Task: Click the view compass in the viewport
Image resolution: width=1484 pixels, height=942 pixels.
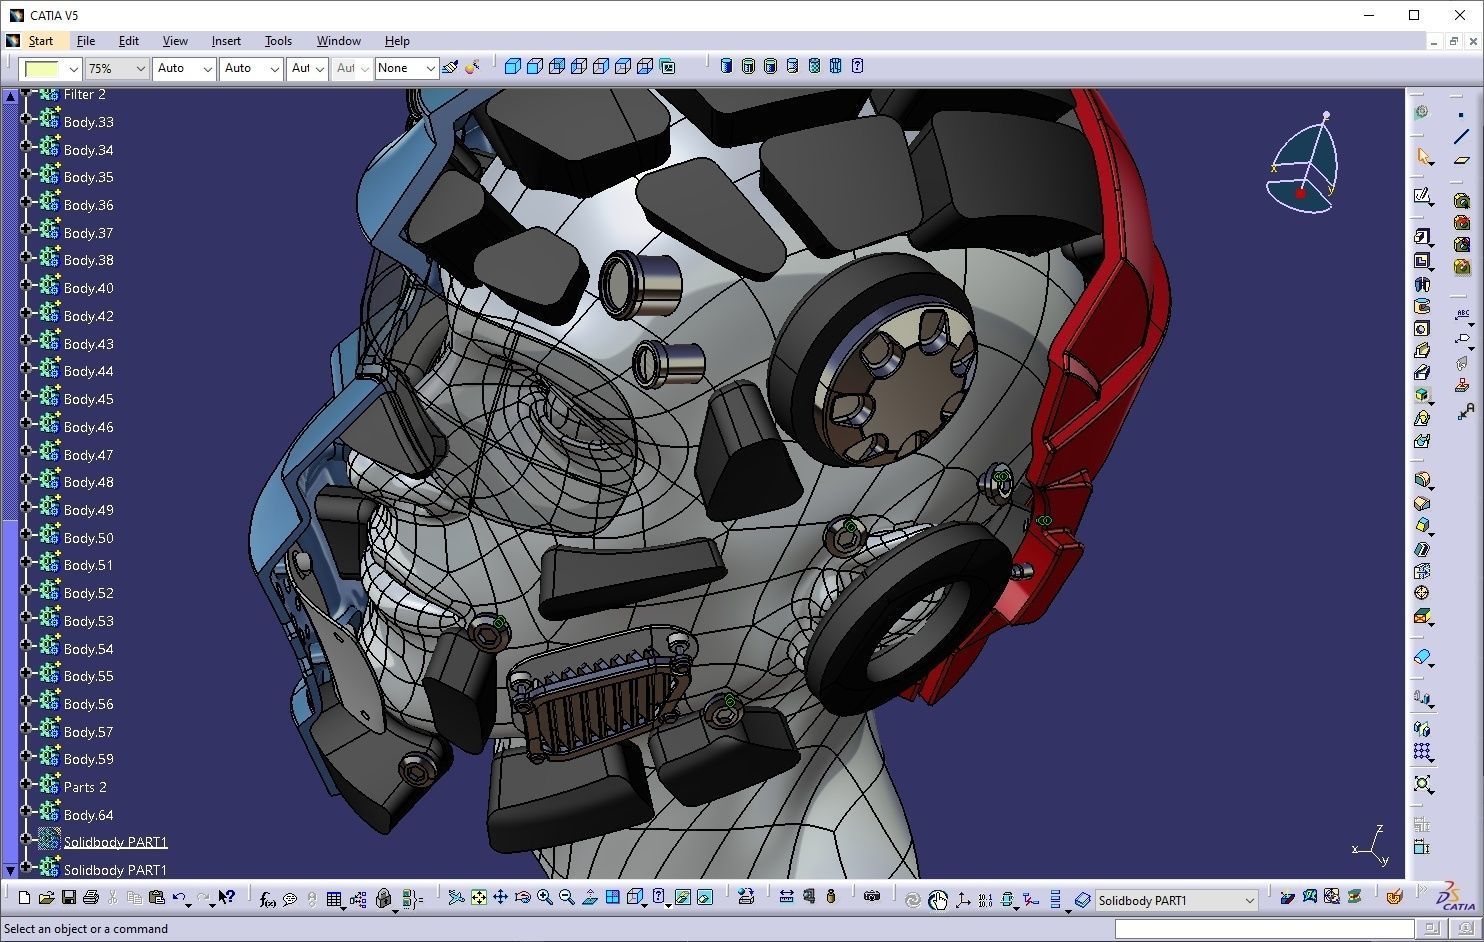Action: (1302, 165)
